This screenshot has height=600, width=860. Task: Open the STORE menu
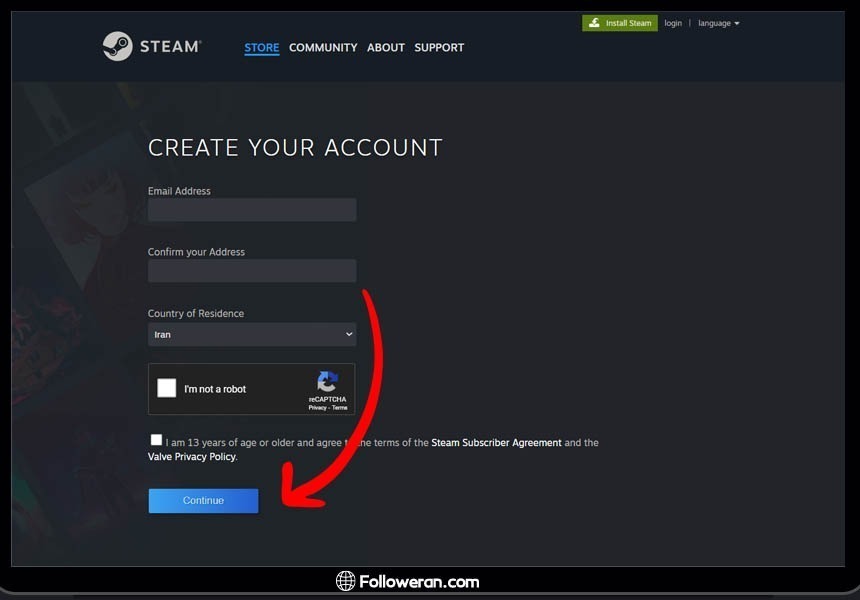point(262,47)
